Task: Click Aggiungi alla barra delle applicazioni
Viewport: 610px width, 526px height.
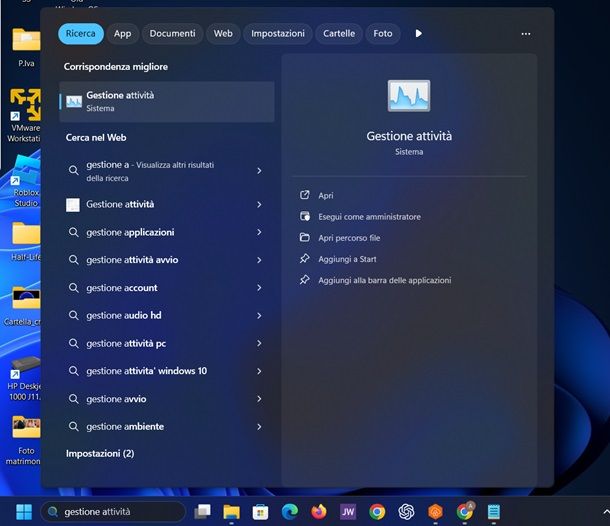Action: pyautogui.click(x=384, y=280)
